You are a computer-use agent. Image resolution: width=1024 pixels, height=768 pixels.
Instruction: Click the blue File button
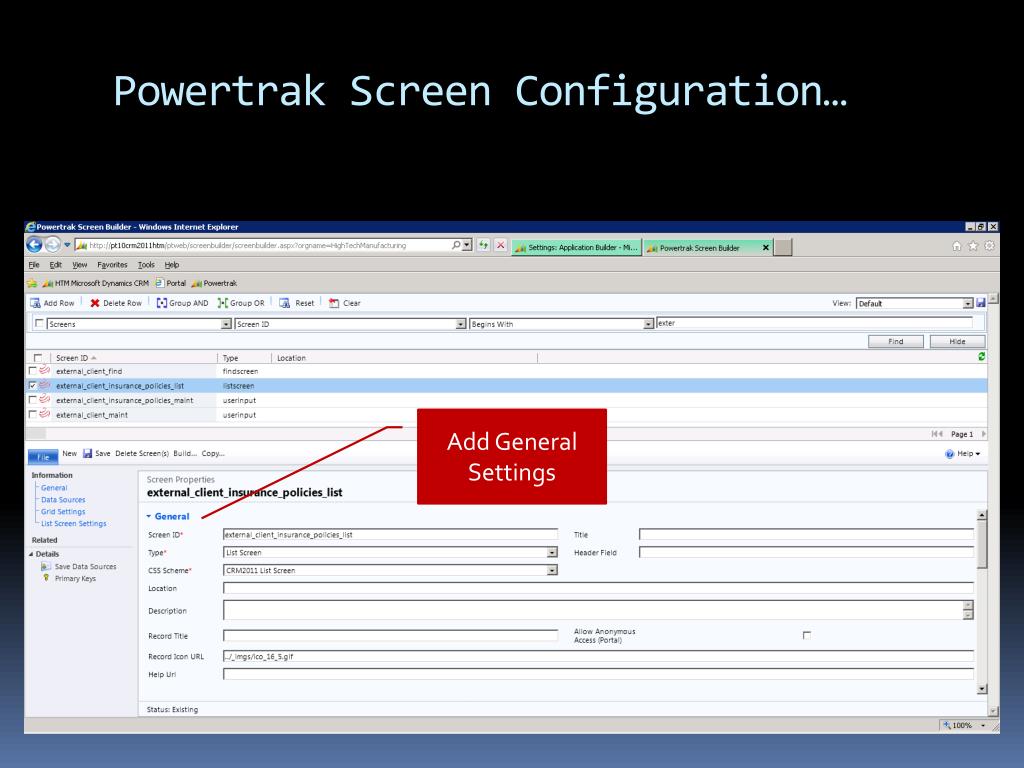tap(42, 456)
